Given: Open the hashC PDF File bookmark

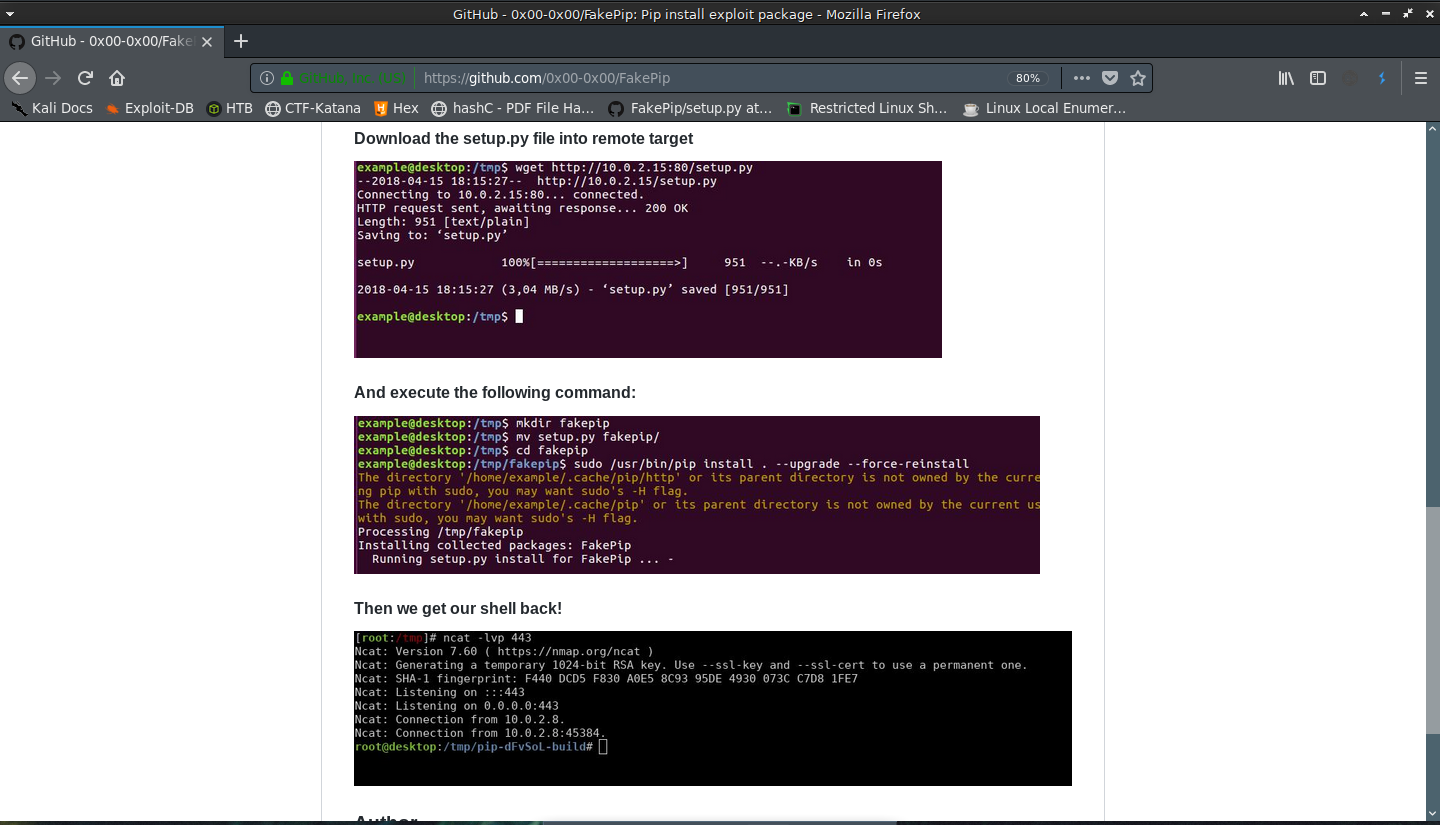Looking at the screenshot, I should point(512,108).
